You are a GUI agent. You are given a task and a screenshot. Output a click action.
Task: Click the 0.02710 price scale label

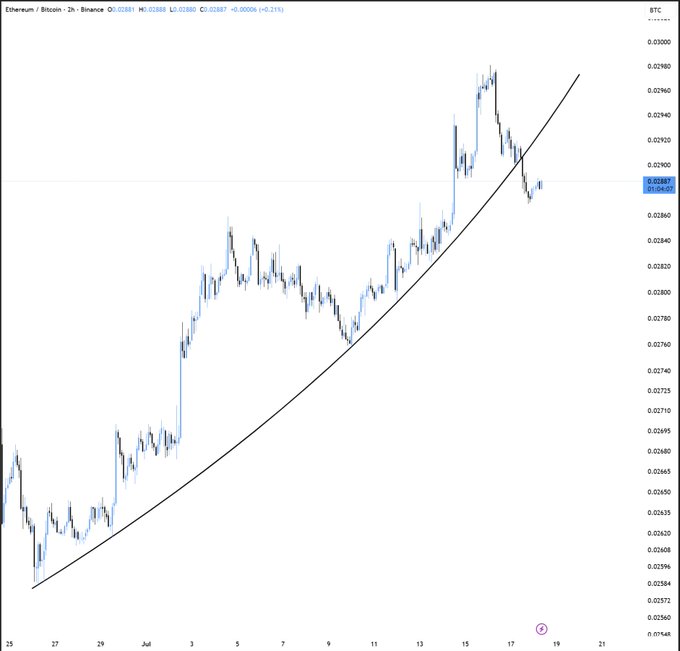pos(659,411)
